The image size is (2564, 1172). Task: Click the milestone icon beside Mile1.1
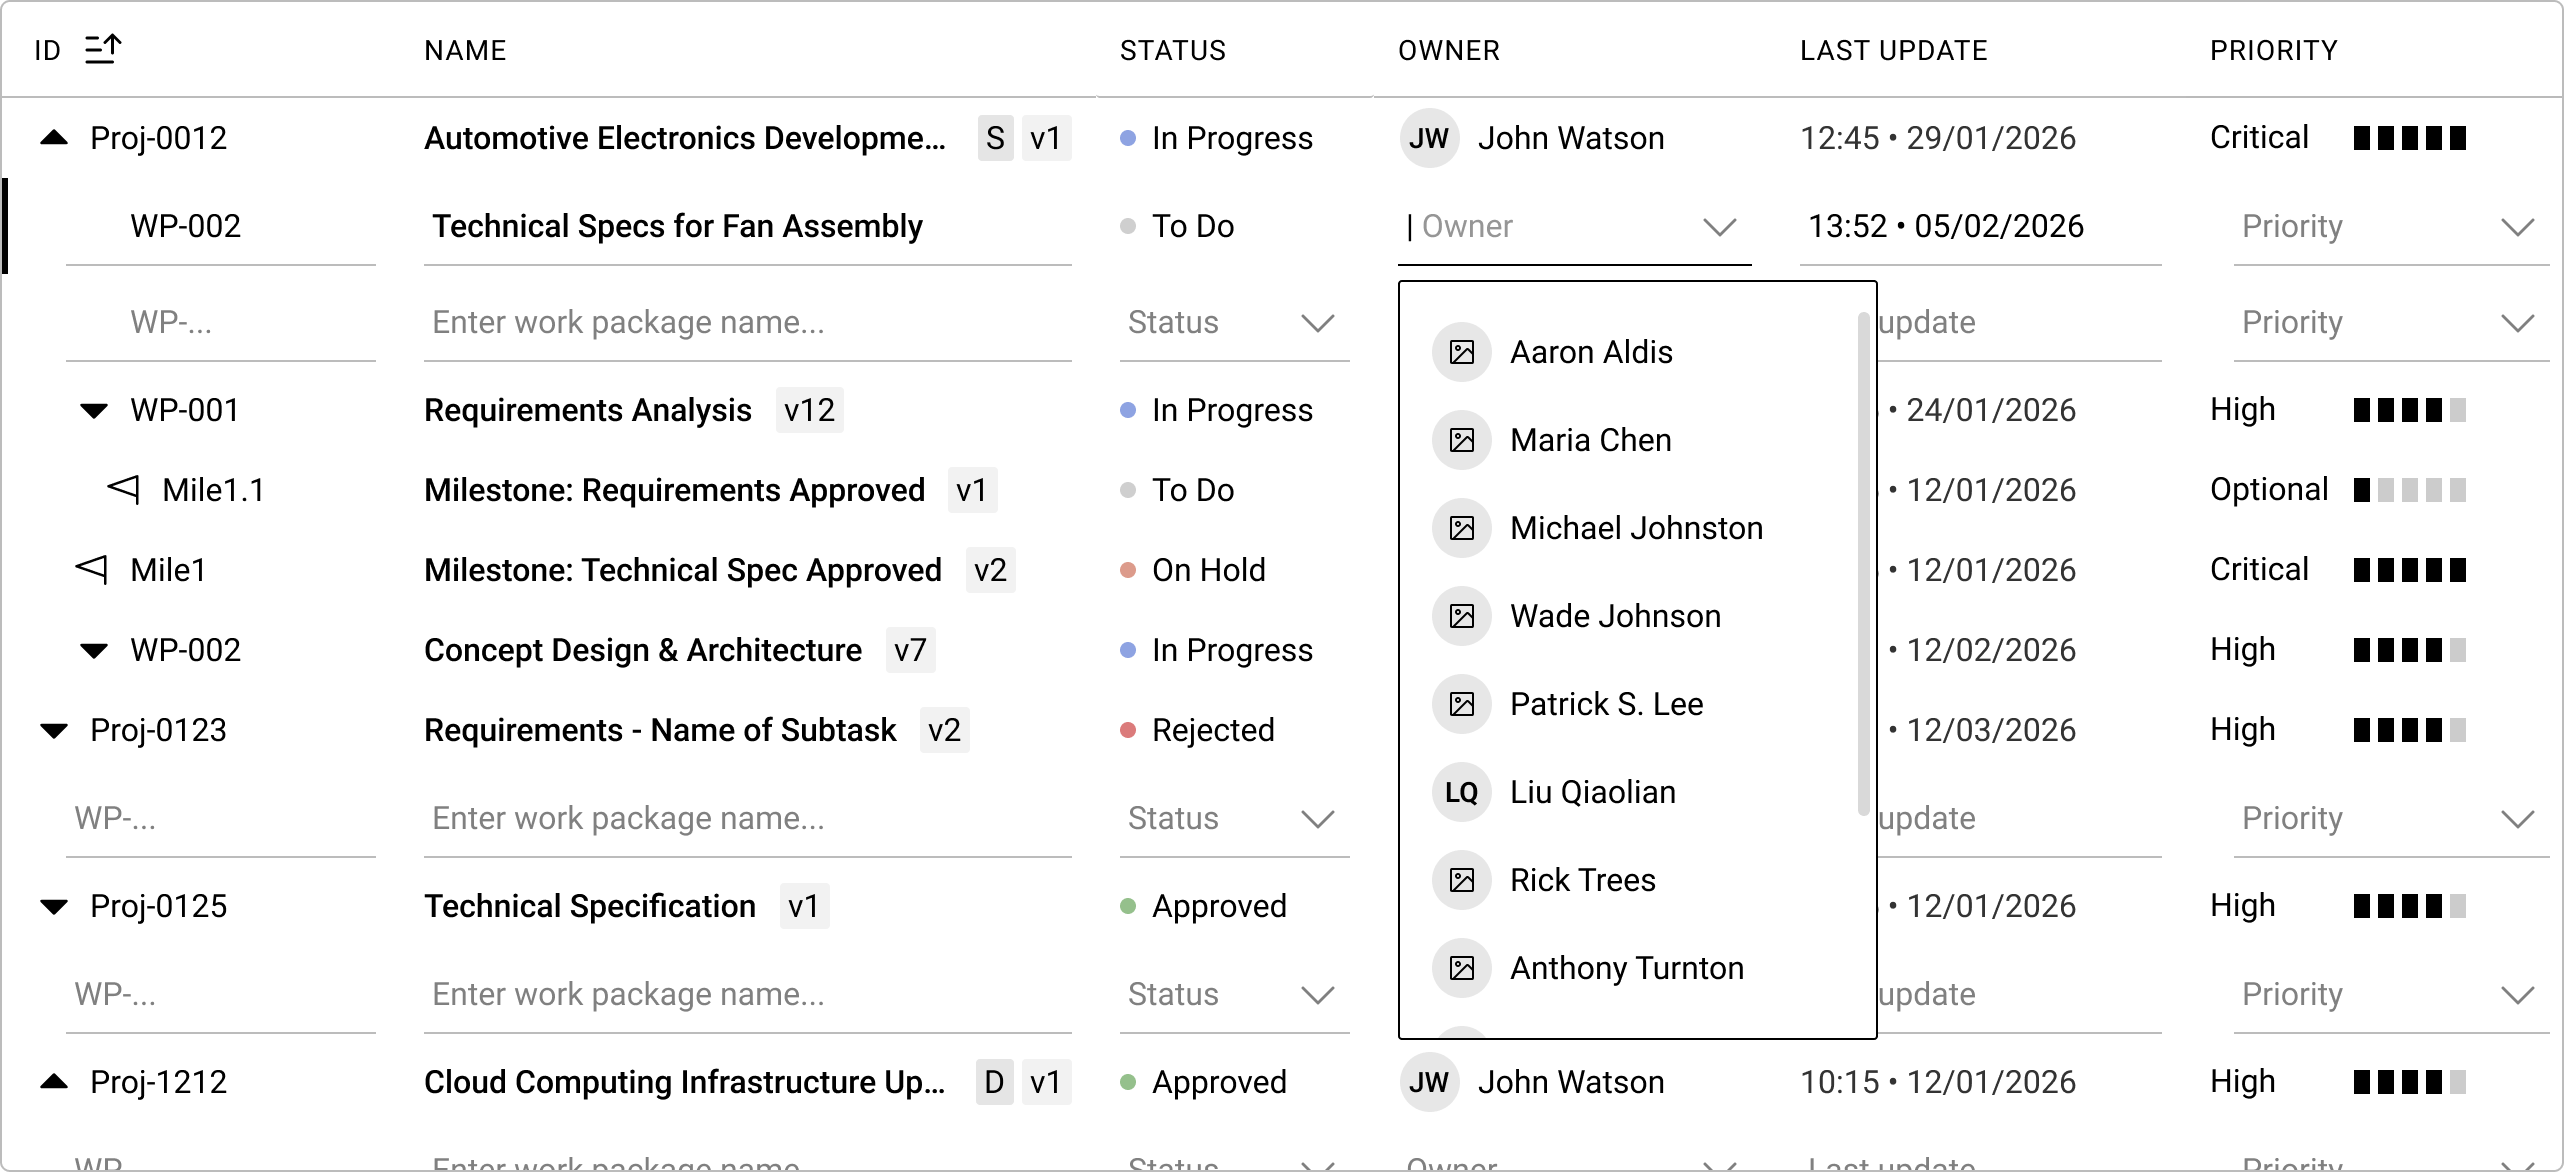[122, 489]
